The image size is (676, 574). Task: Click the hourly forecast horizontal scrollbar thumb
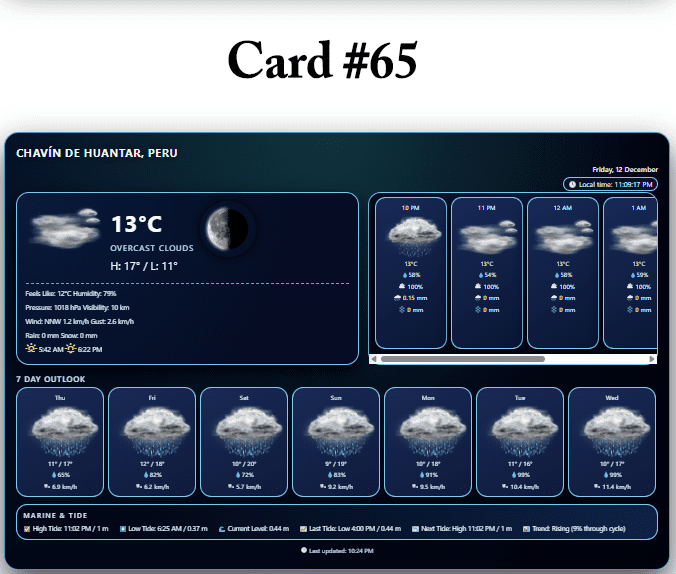point(462,358)
